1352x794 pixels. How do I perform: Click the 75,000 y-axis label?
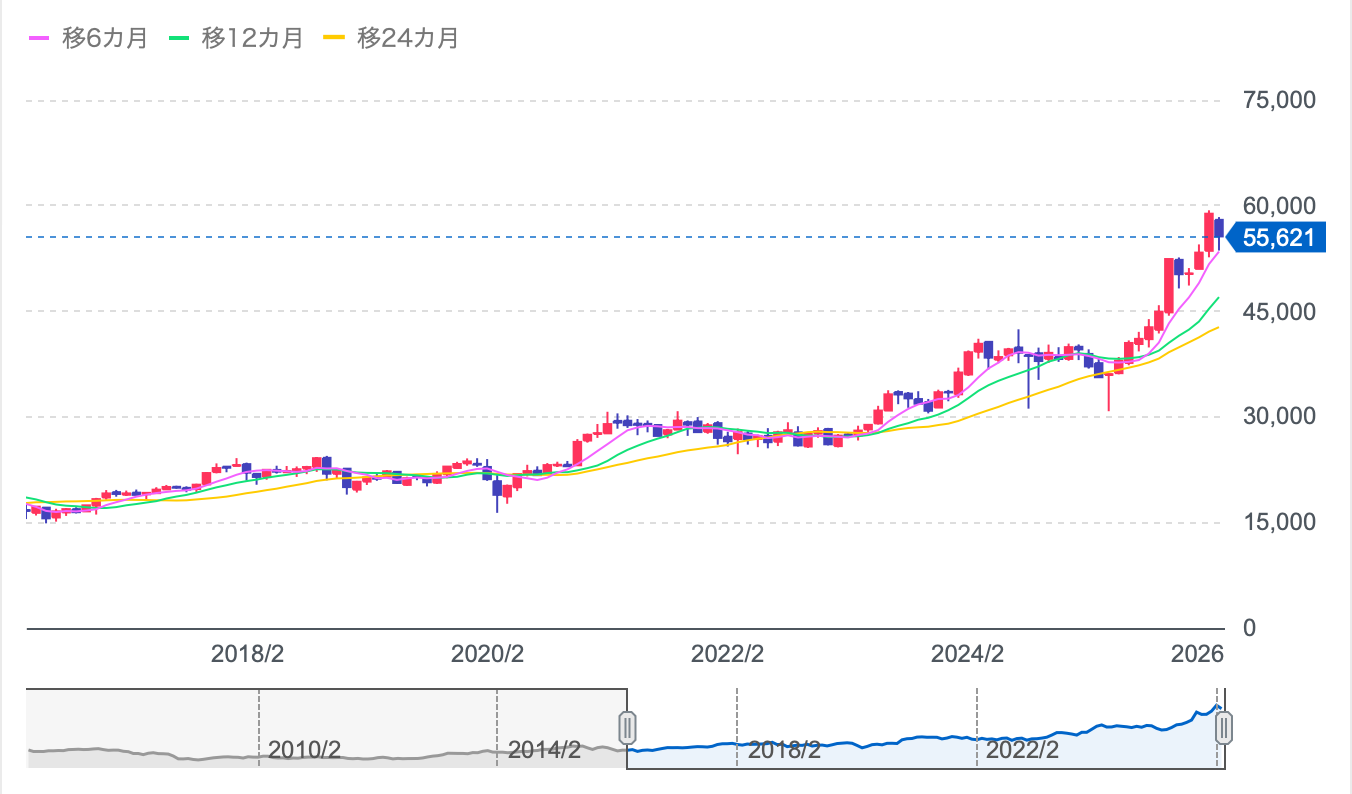pyautogui.click(x=1278, y=100)
